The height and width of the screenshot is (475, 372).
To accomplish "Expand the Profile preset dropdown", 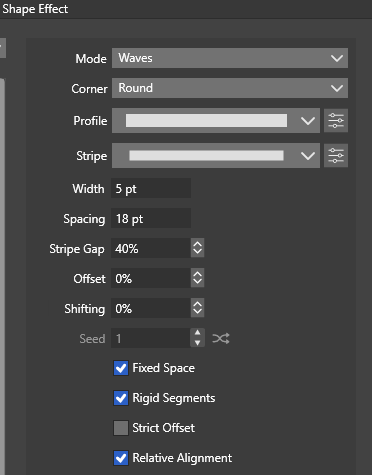I will click(216, 120).
